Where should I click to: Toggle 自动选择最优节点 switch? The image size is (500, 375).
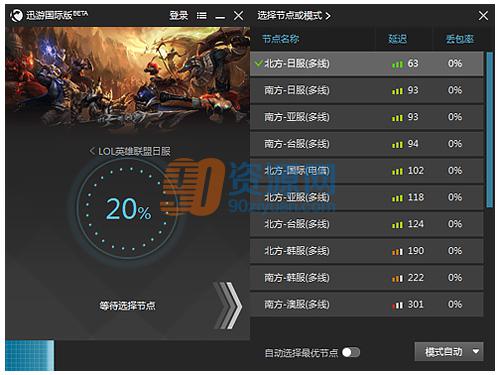(x=351, y=352)
